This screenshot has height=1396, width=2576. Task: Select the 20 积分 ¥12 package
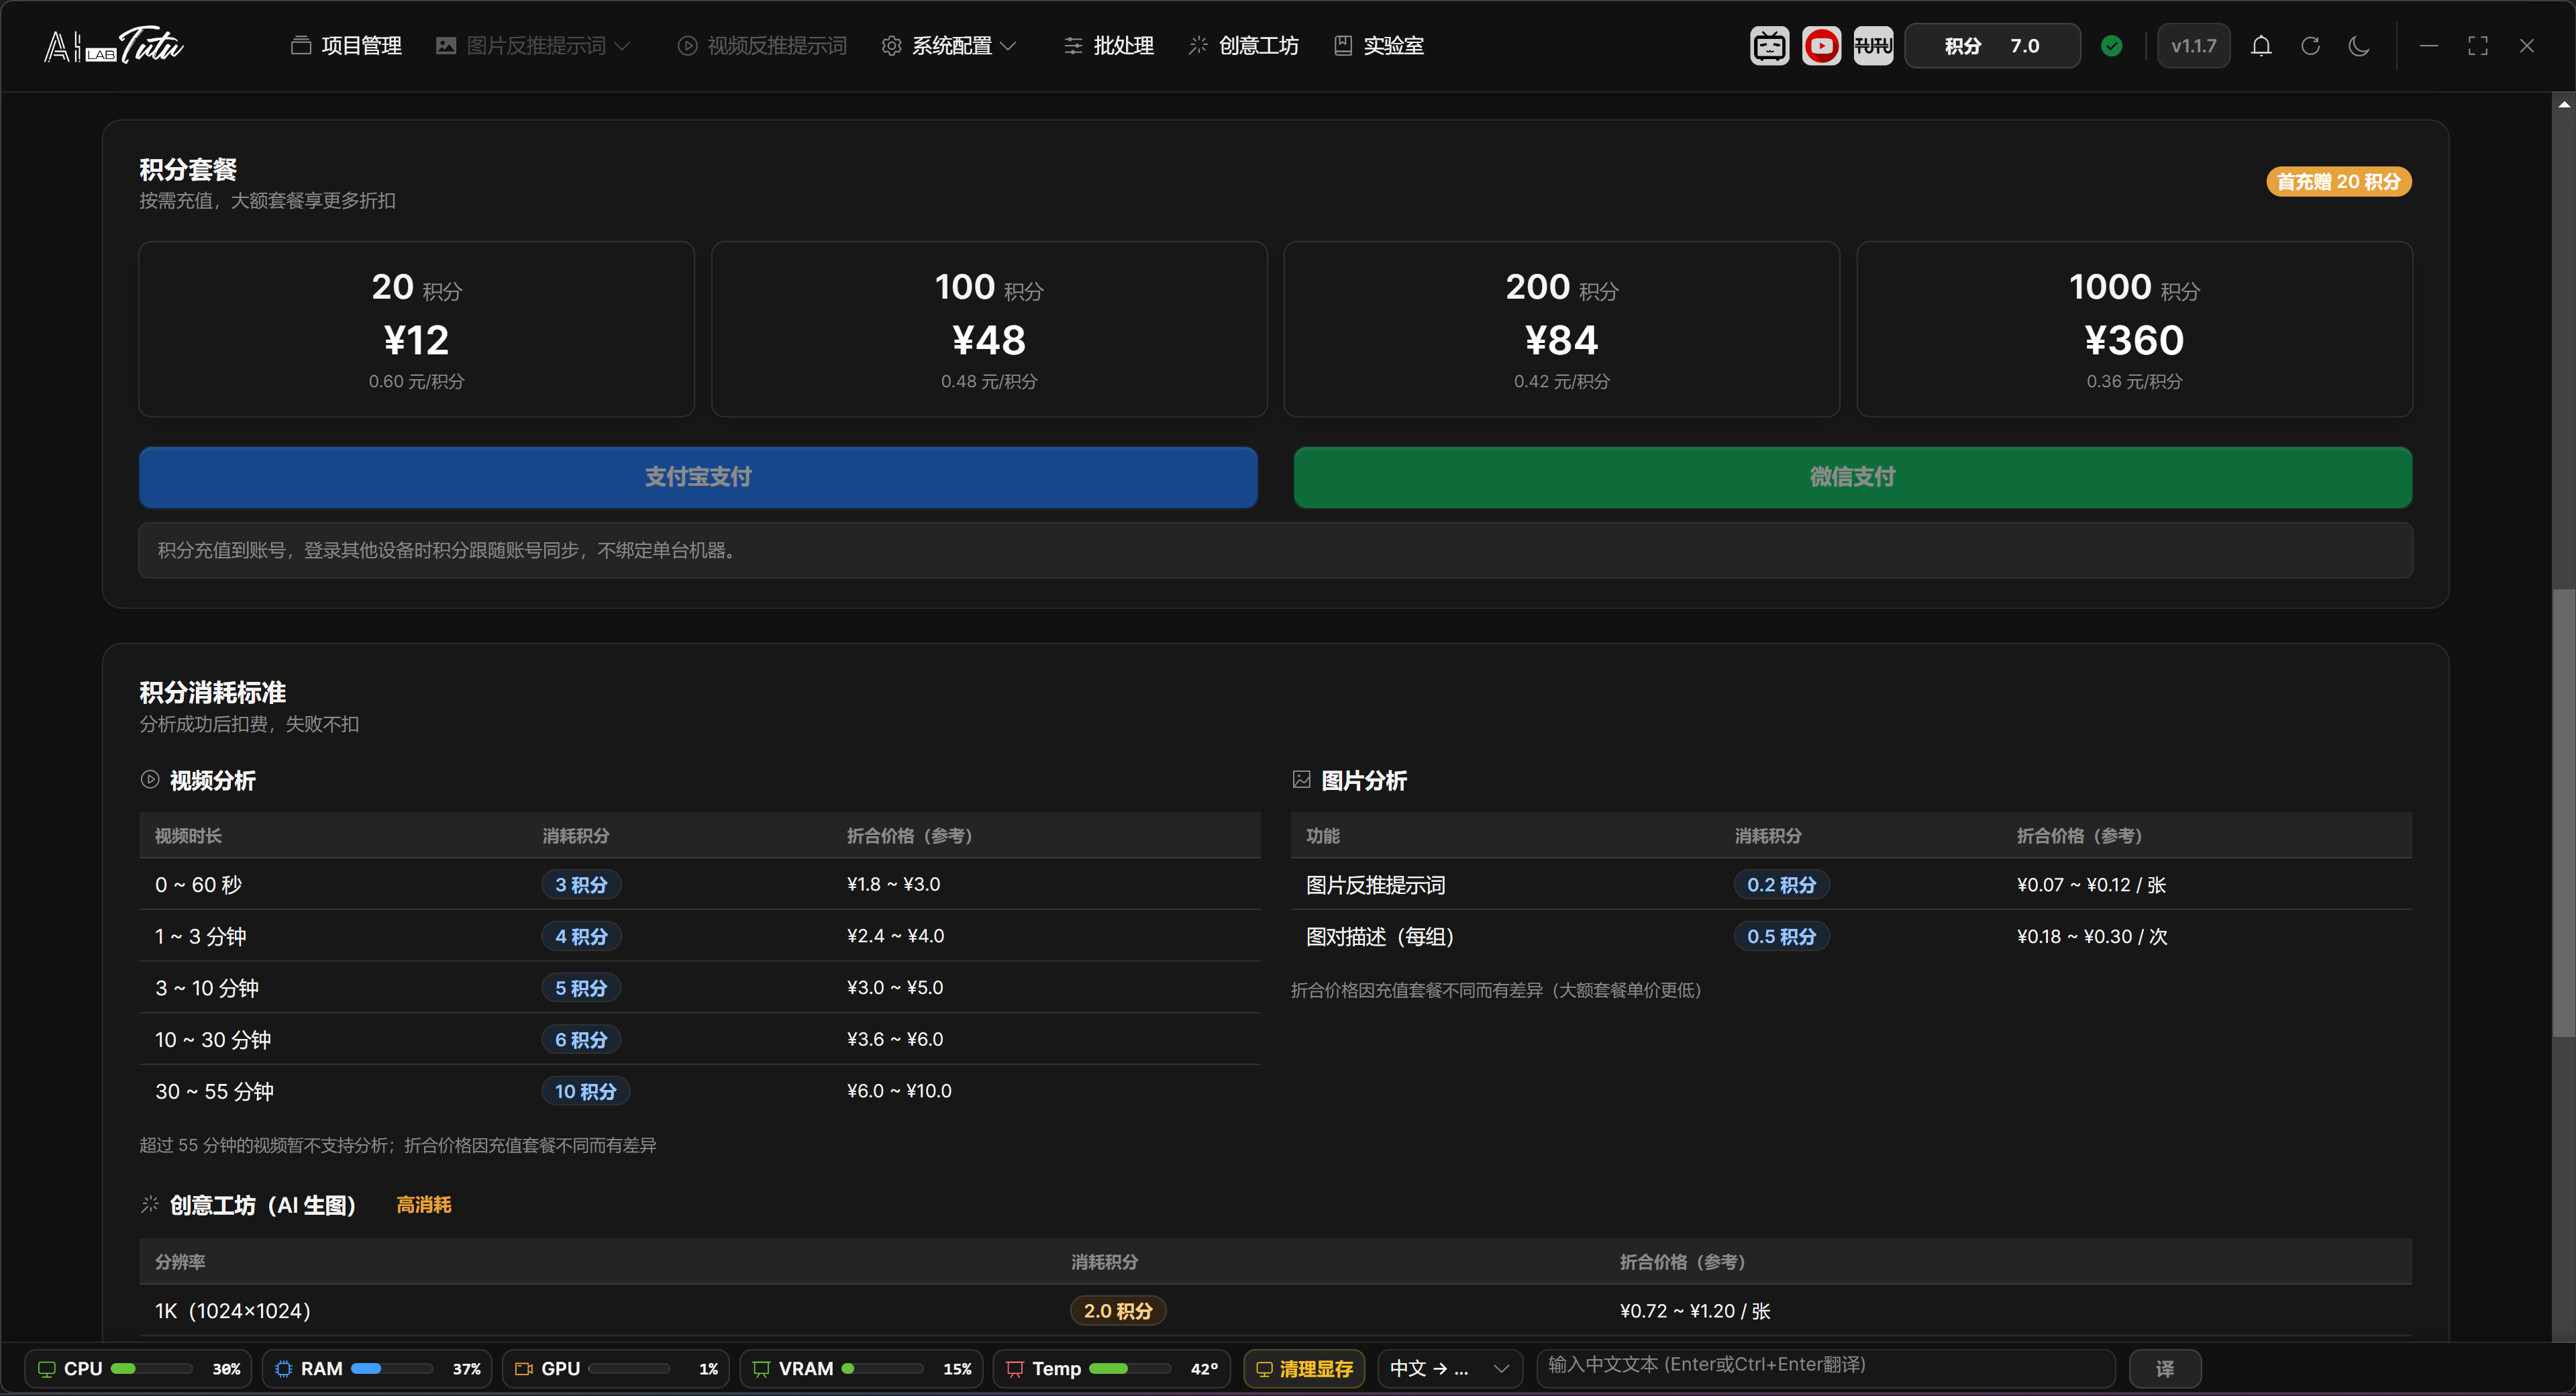click(416, 329)
